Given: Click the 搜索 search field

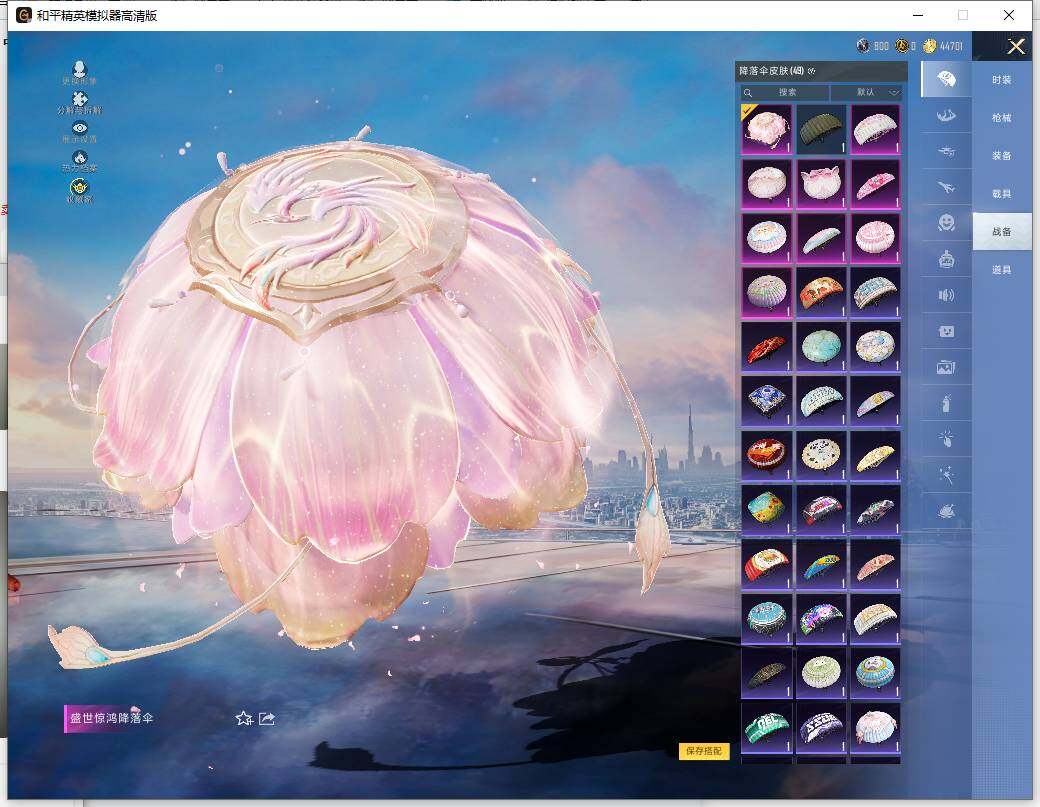Looking at the screenshot, I should click(x=785, y=92).
